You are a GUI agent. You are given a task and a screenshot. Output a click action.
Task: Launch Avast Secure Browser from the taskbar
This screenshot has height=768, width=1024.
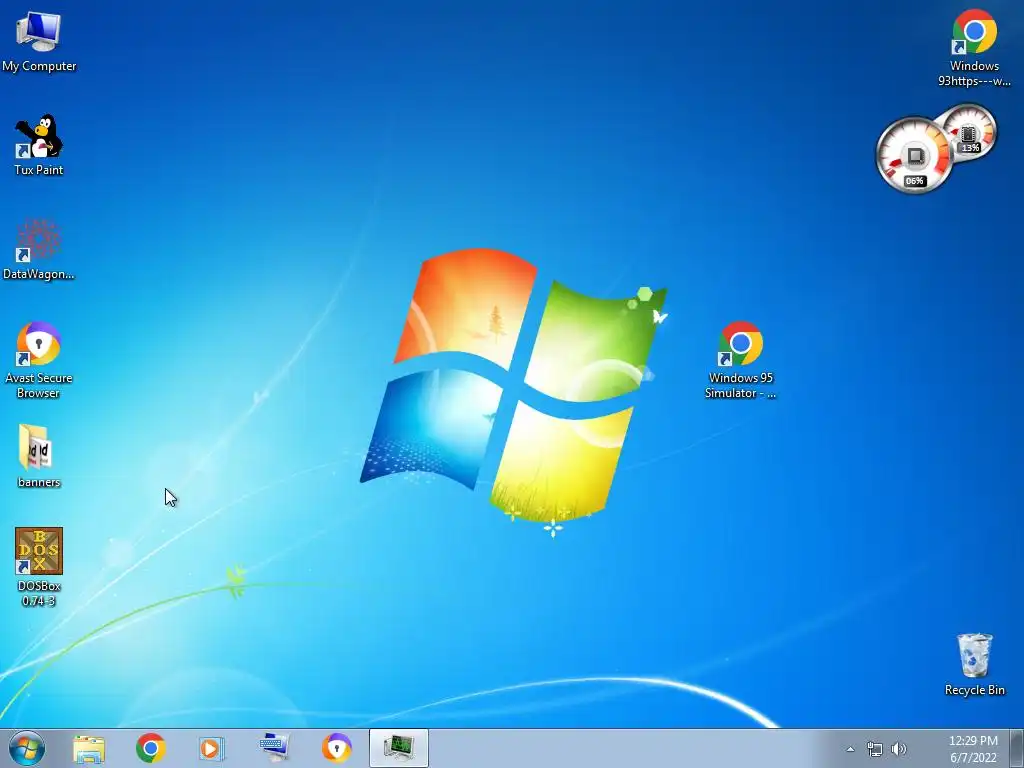click(x=336, y=748)
